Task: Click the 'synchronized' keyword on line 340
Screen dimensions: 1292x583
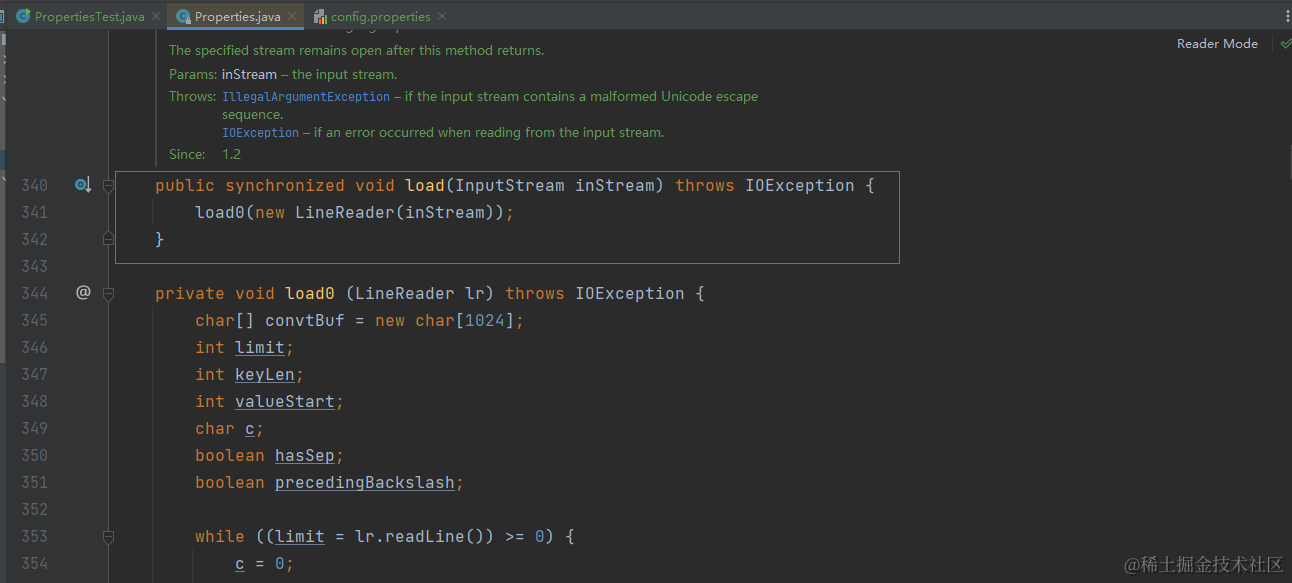Action: point(285,185)
